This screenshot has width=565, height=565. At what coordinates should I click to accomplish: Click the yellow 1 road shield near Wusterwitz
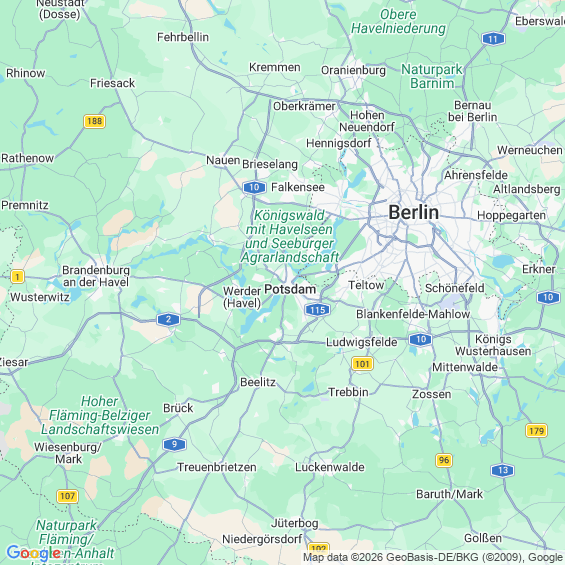(x=17, y=277)
